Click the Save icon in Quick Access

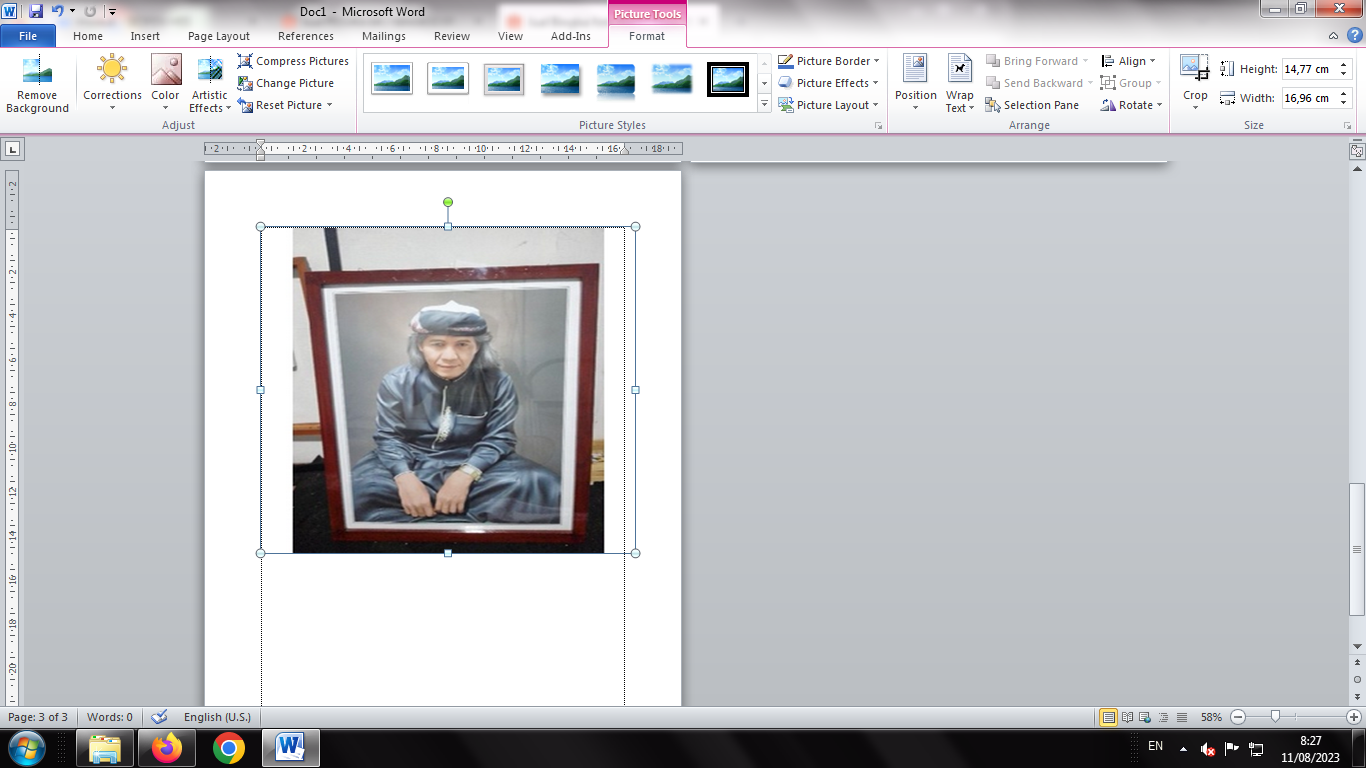[36, 11]
